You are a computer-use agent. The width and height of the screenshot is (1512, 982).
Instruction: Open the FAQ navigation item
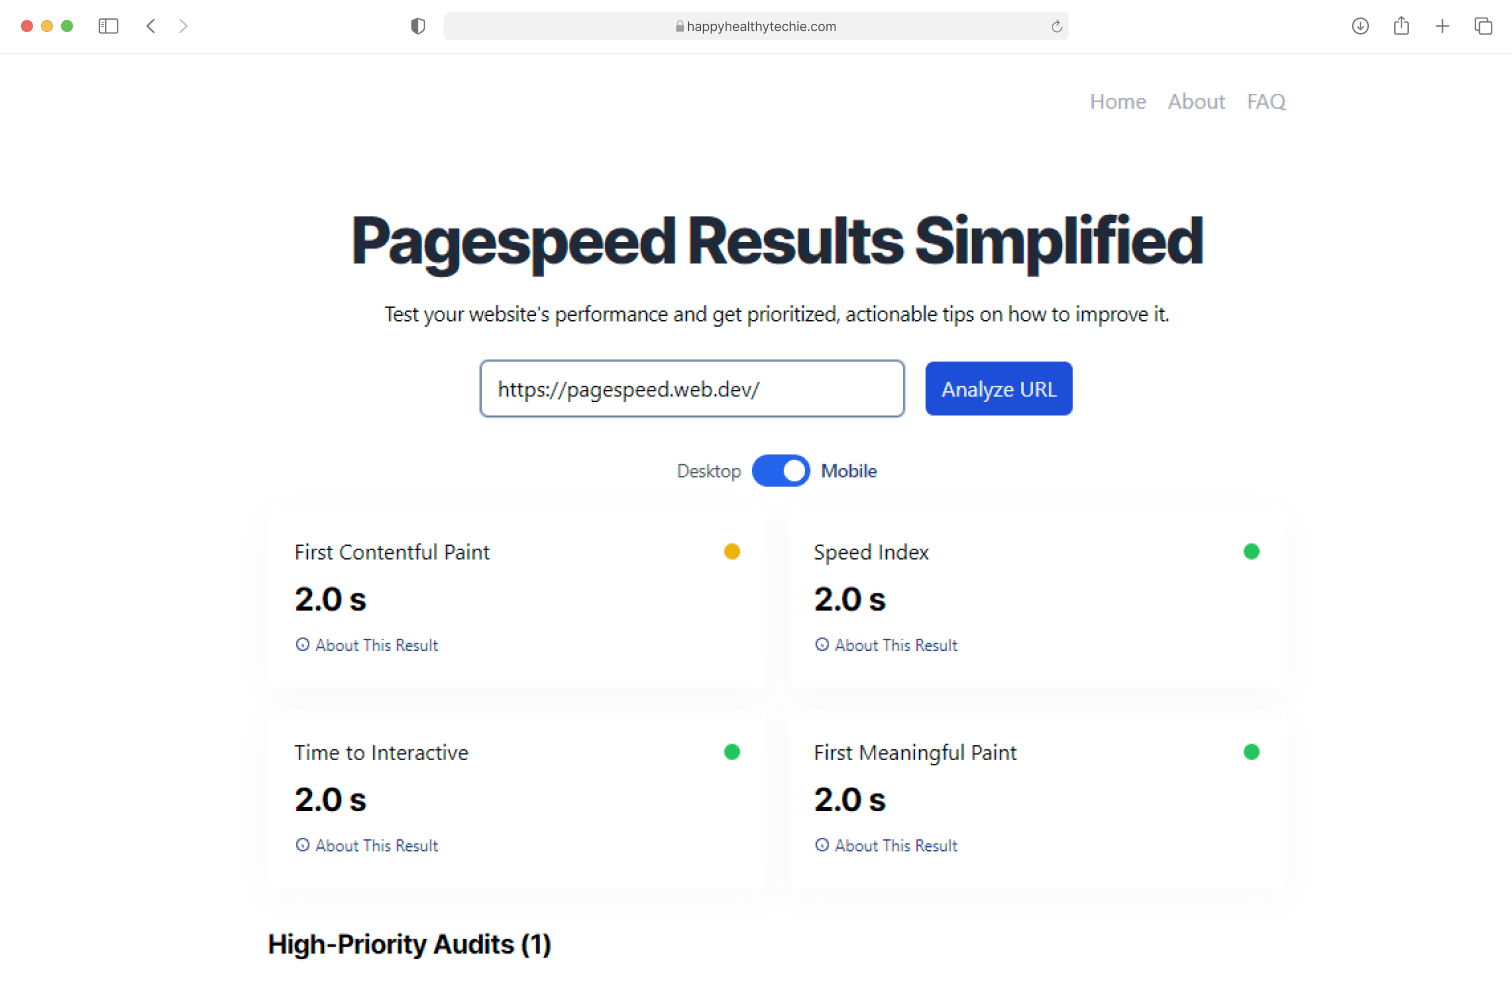pyautogui.click(x=1266, y=102)
